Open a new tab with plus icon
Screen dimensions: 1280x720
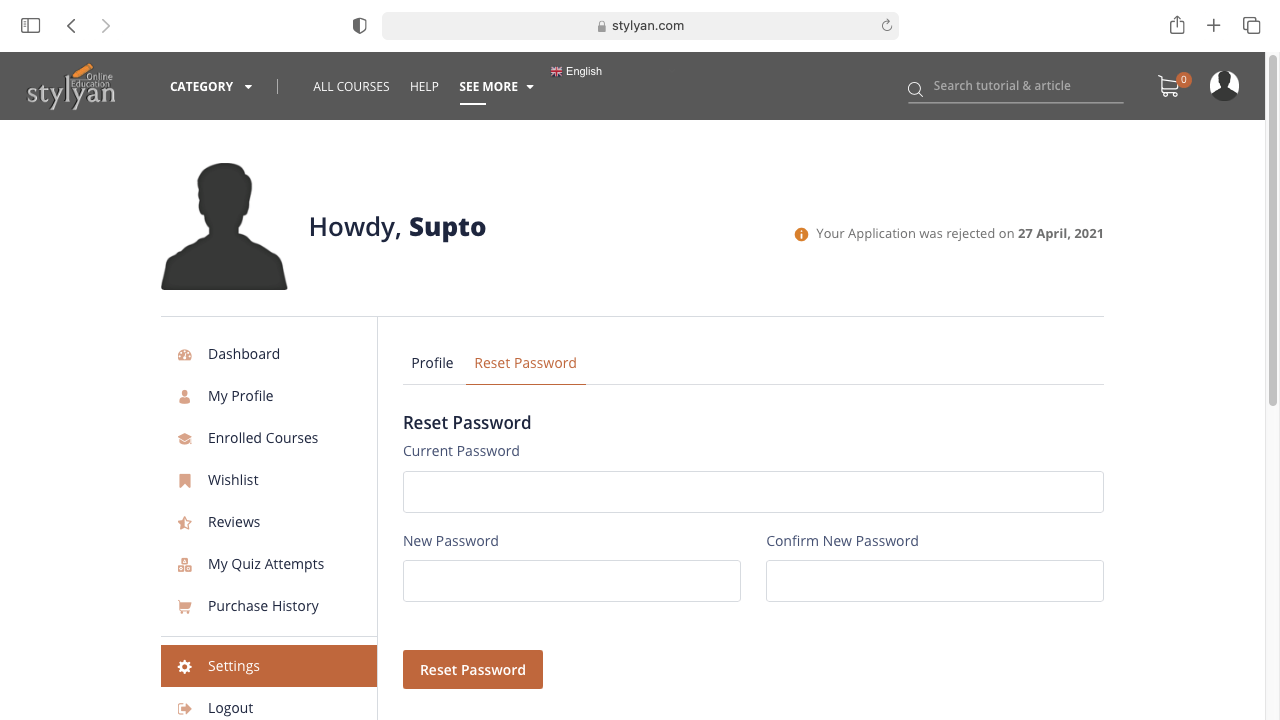click(1213, 26)
